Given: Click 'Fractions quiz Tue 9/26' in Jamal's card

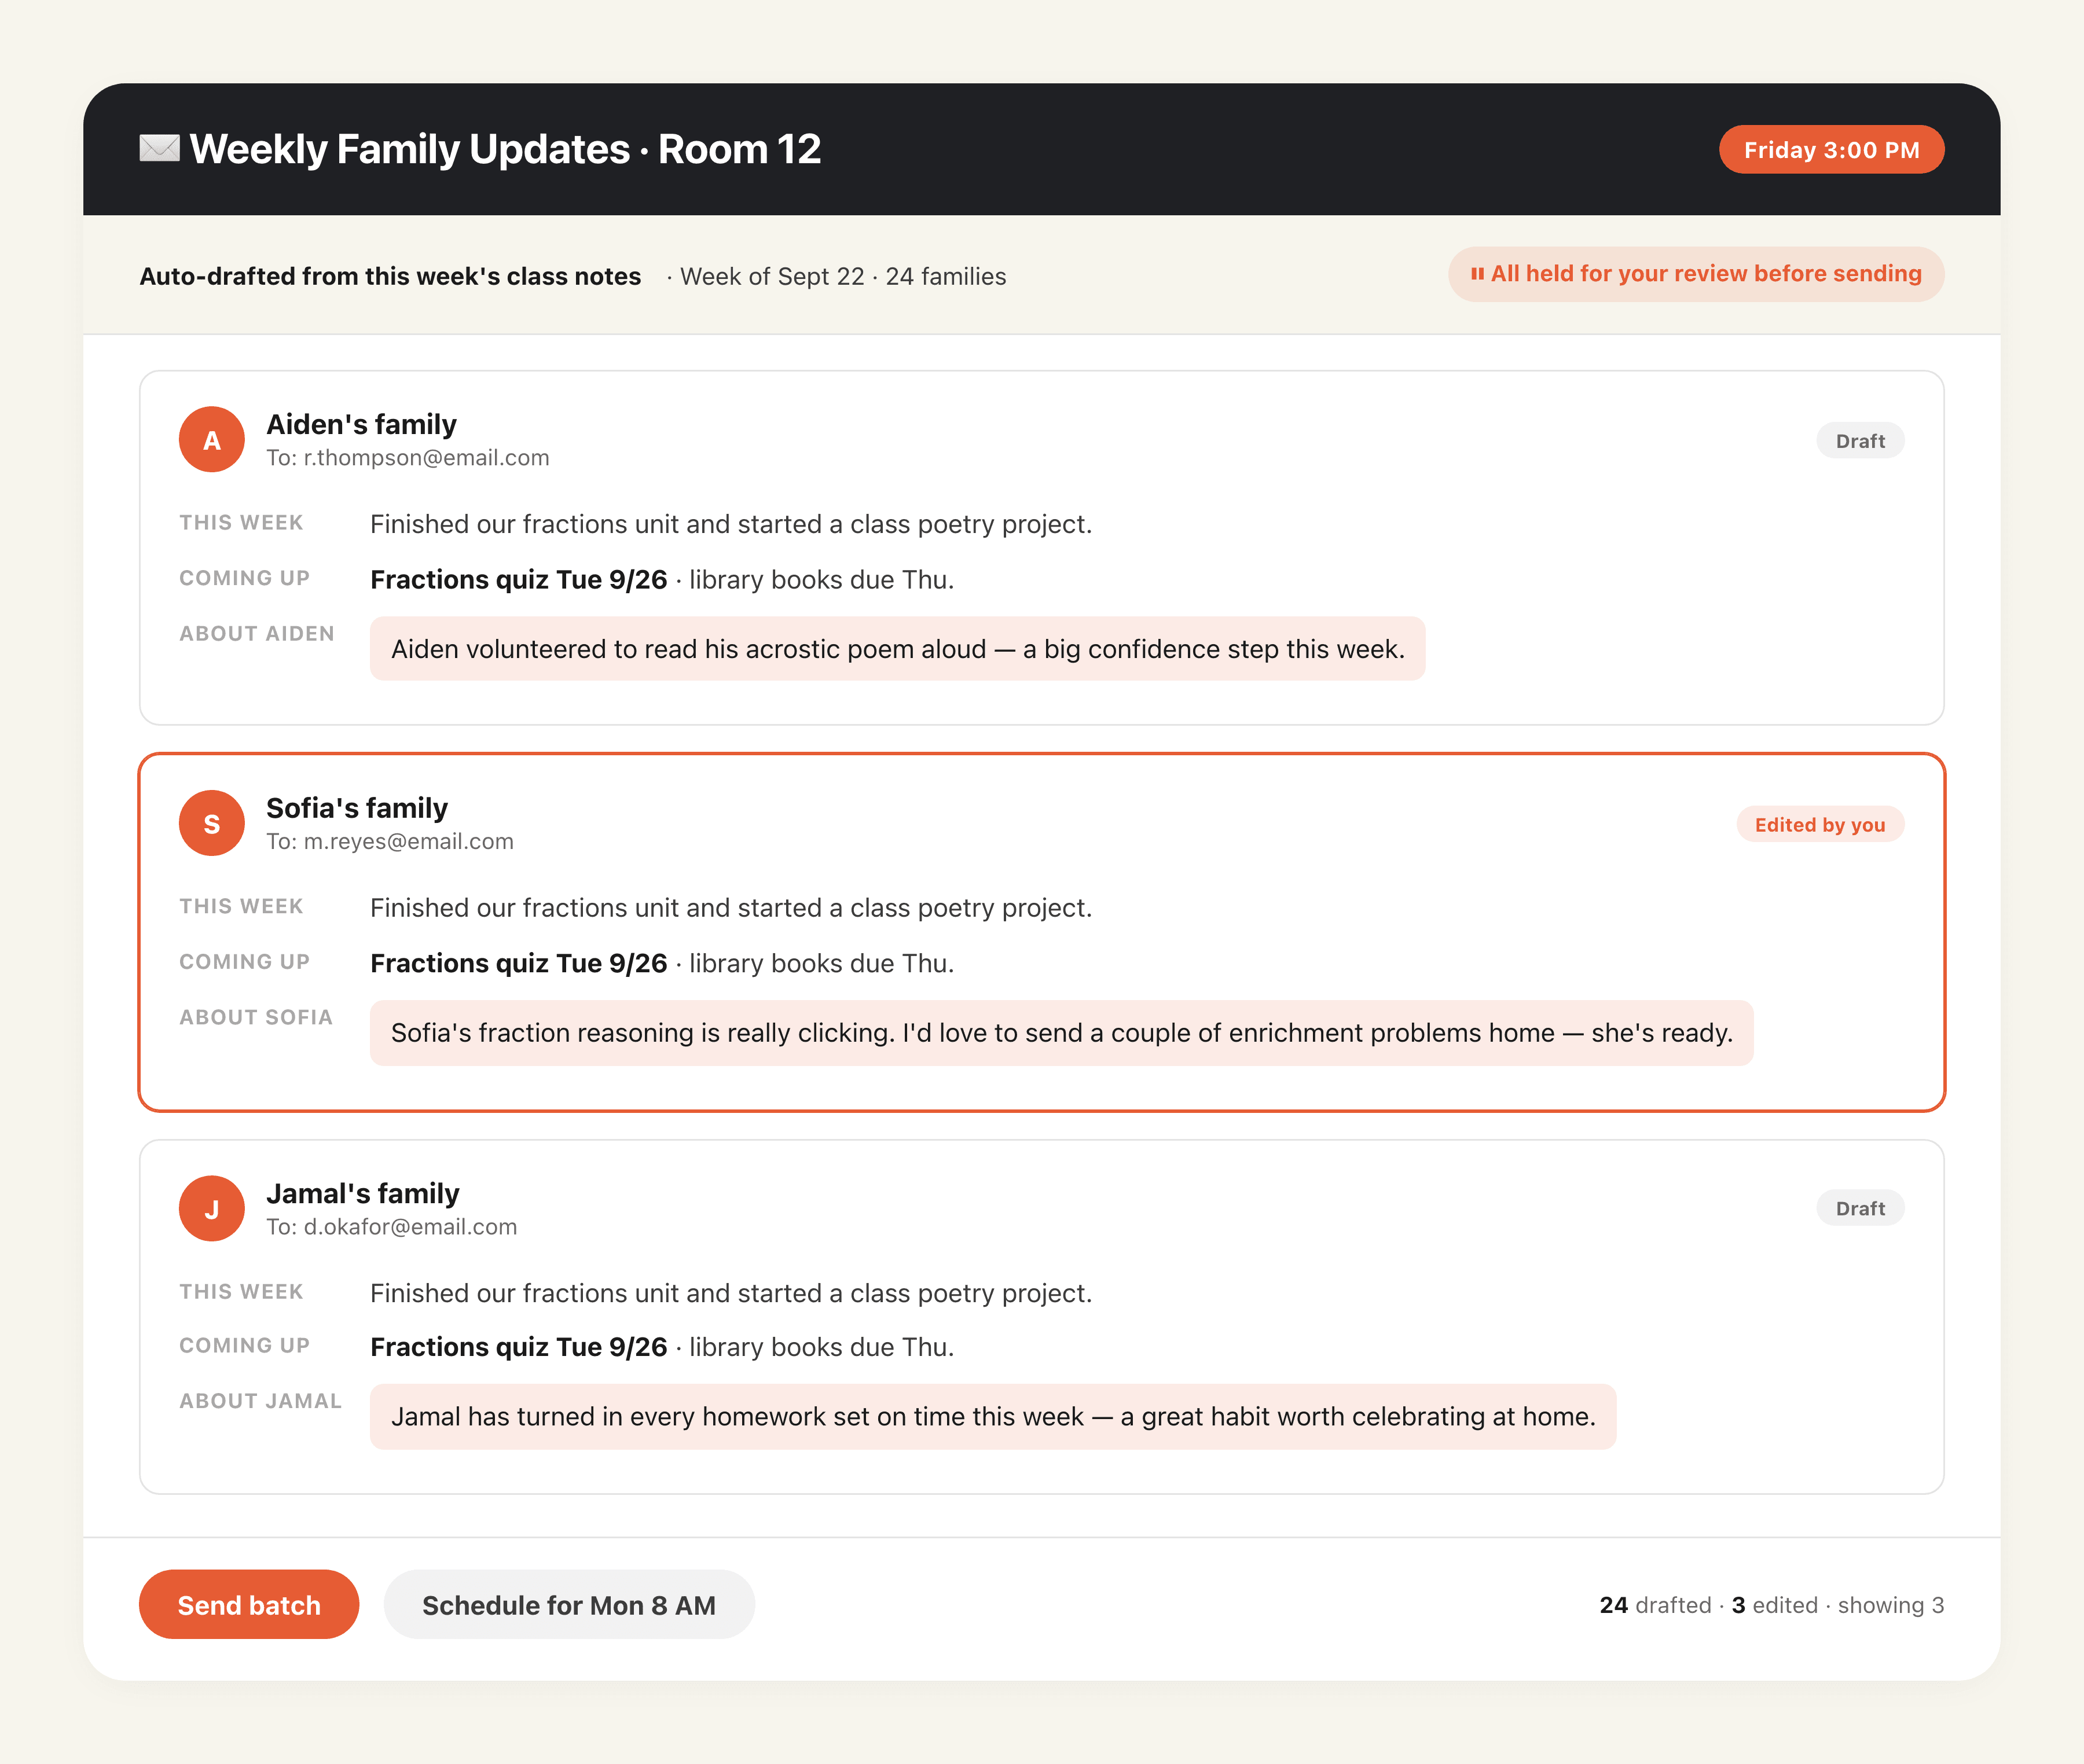Looking at the screenshot, I should point(518,1347).
